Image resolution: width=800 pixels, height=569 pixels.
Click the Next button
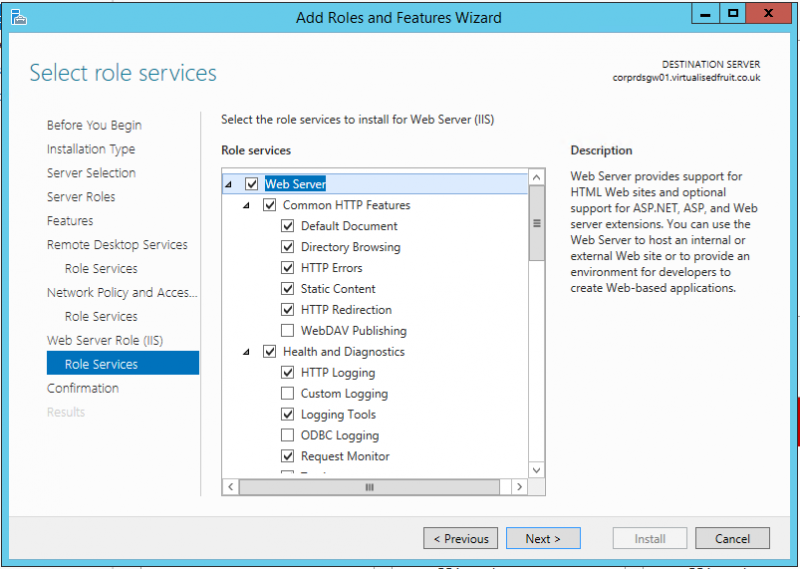tap(542, 539)
